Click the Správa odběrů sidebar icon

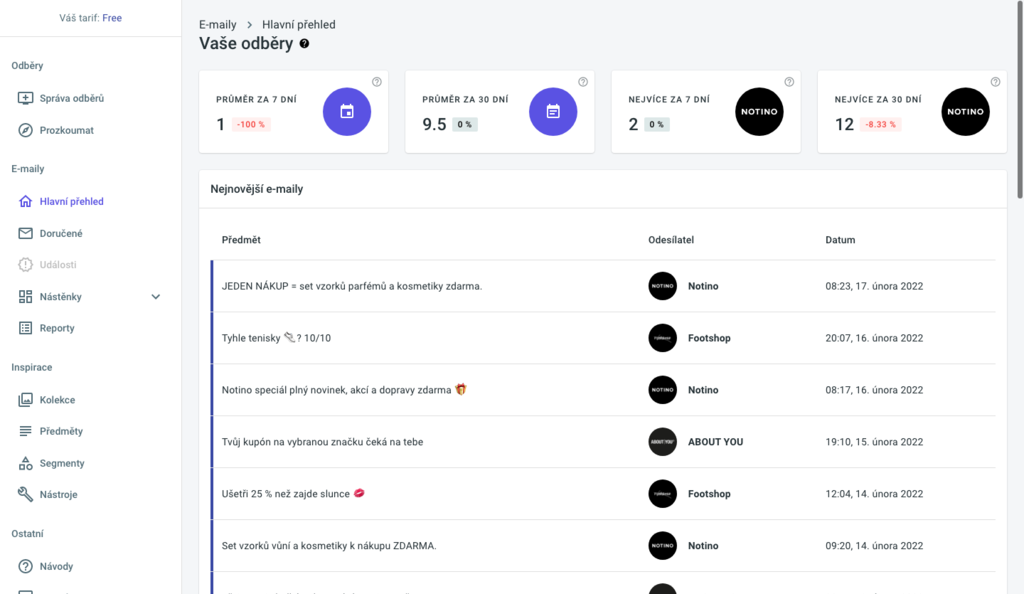click(x=25, y=99)
